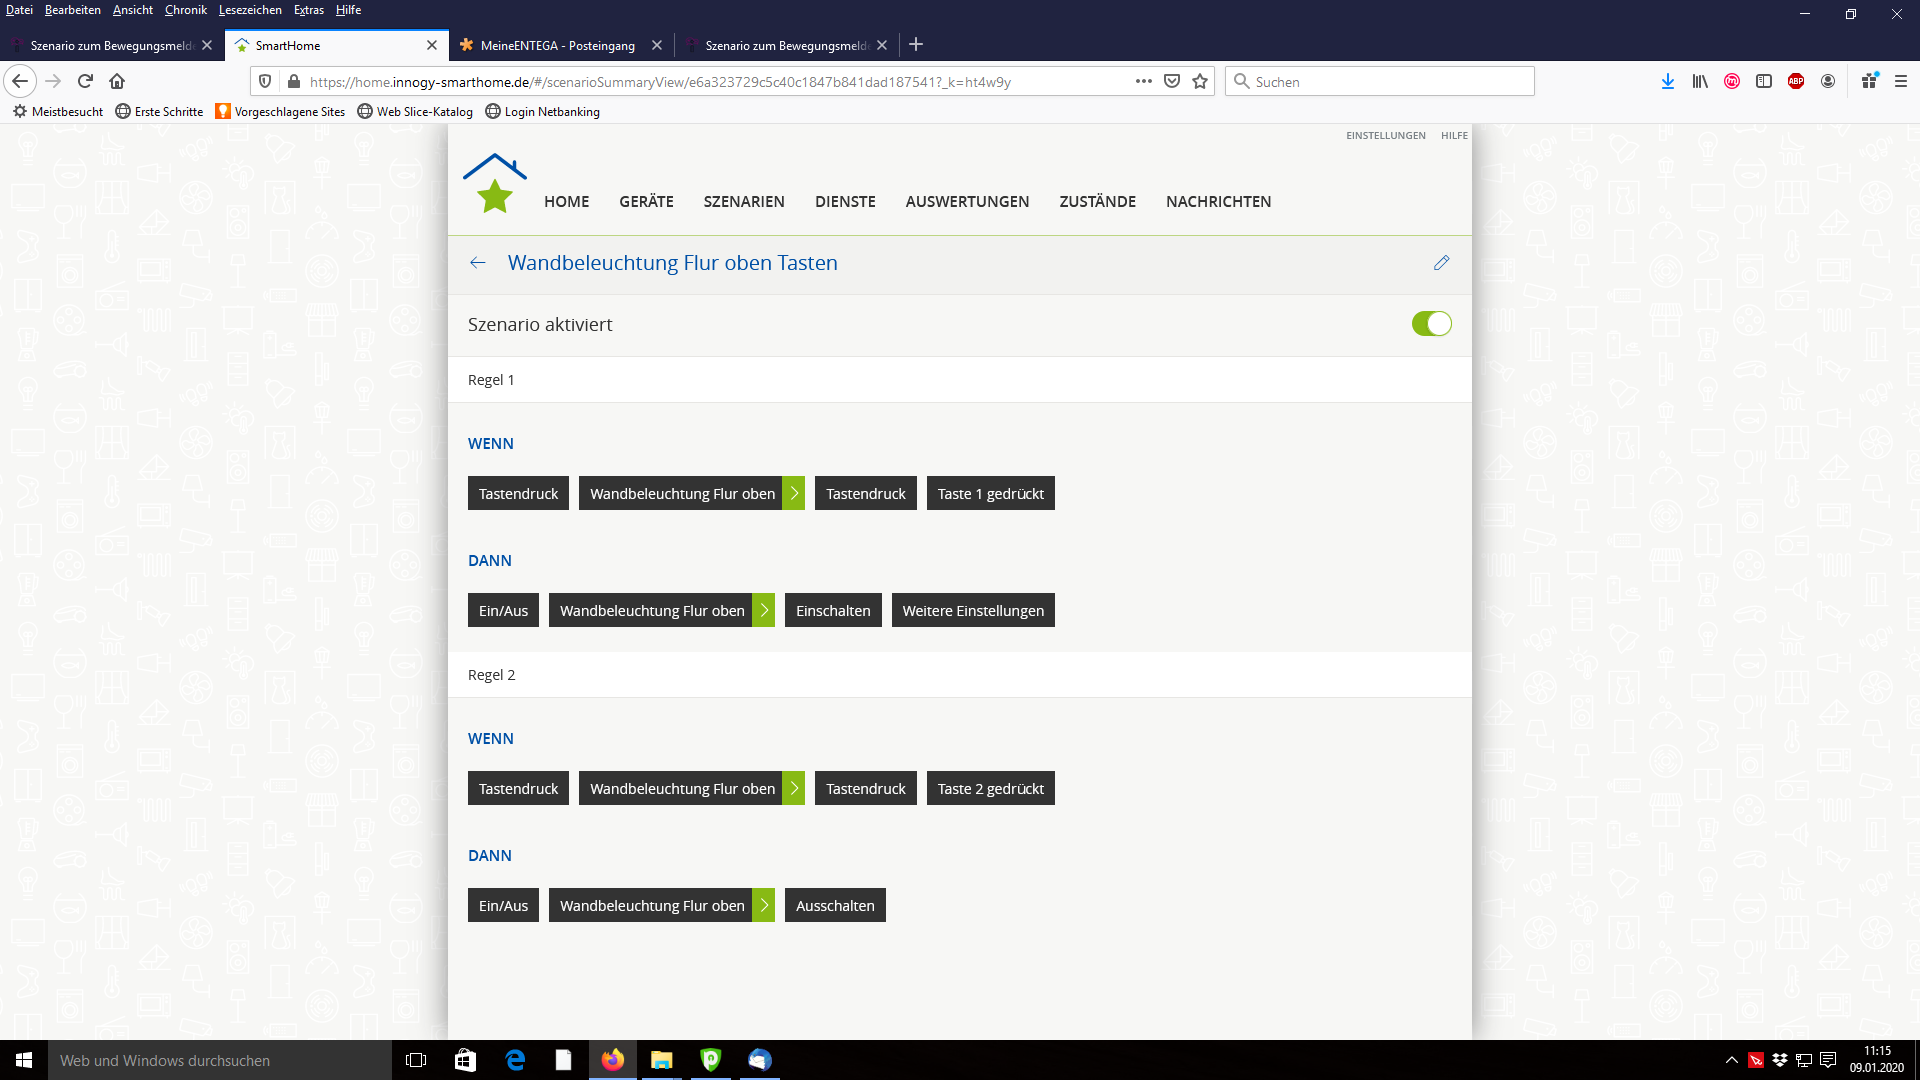Open the page actions three-dots menu
Viewport: 1920px width, 1080px height.
1143,81
